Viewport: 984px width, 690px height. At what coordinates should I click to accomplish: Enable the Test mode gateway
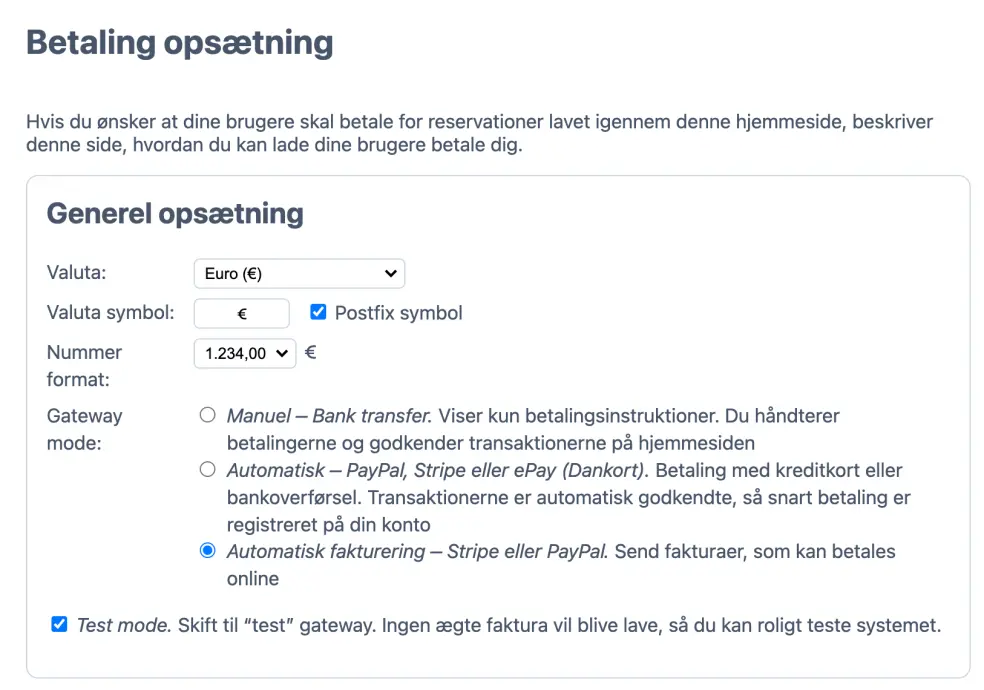[x=59, y=624]
